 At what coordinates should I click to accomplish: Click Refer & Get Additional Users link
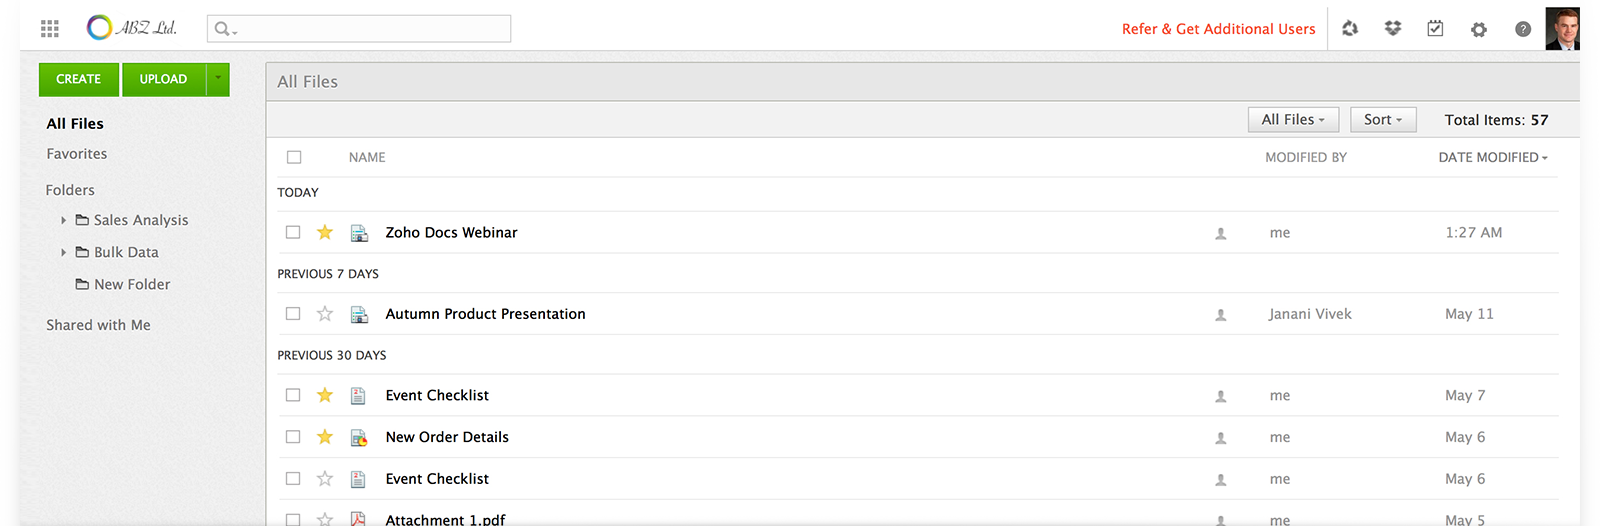[x=1218, y=29]
